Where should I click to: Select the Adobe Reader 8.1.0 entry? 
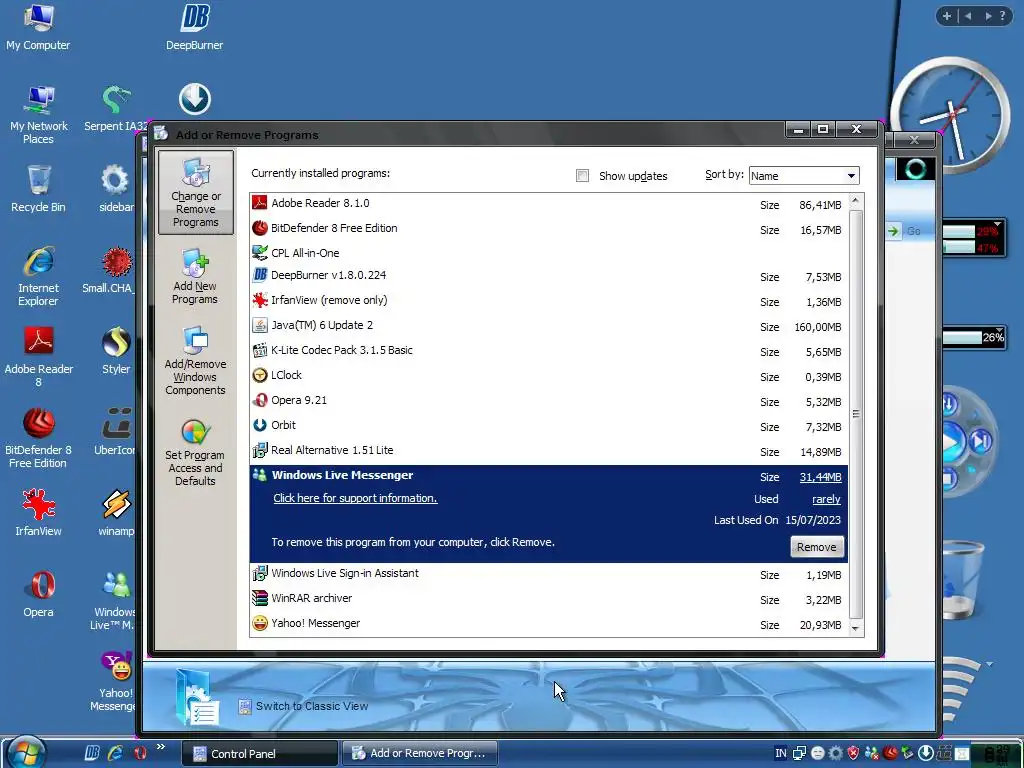(x=549, y=204)
